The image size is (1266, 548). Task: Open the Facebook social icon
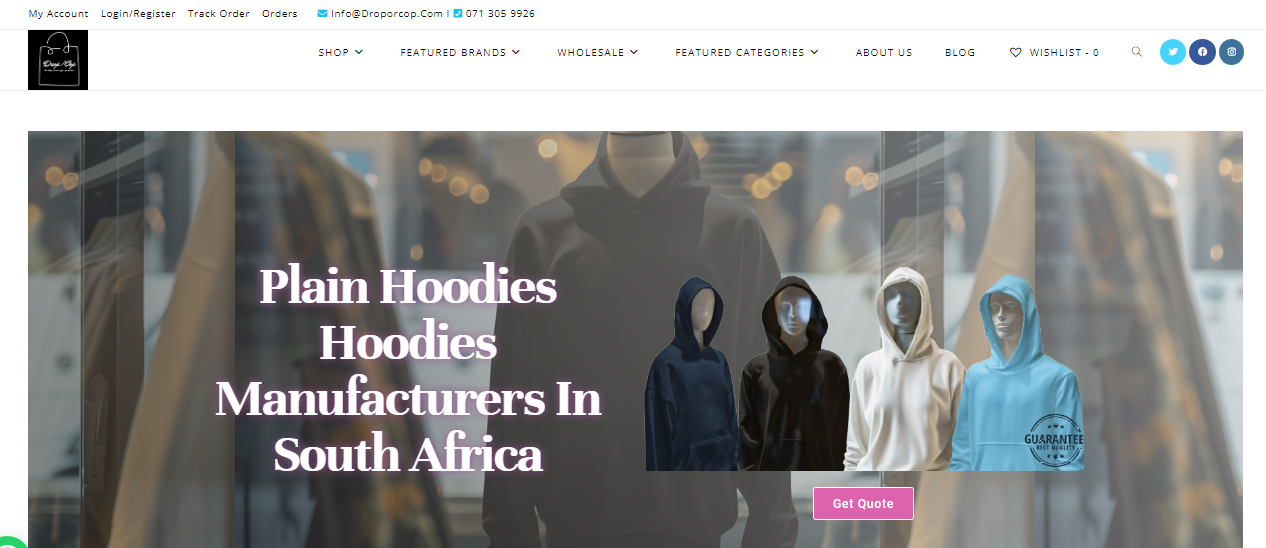point(1202,52)
